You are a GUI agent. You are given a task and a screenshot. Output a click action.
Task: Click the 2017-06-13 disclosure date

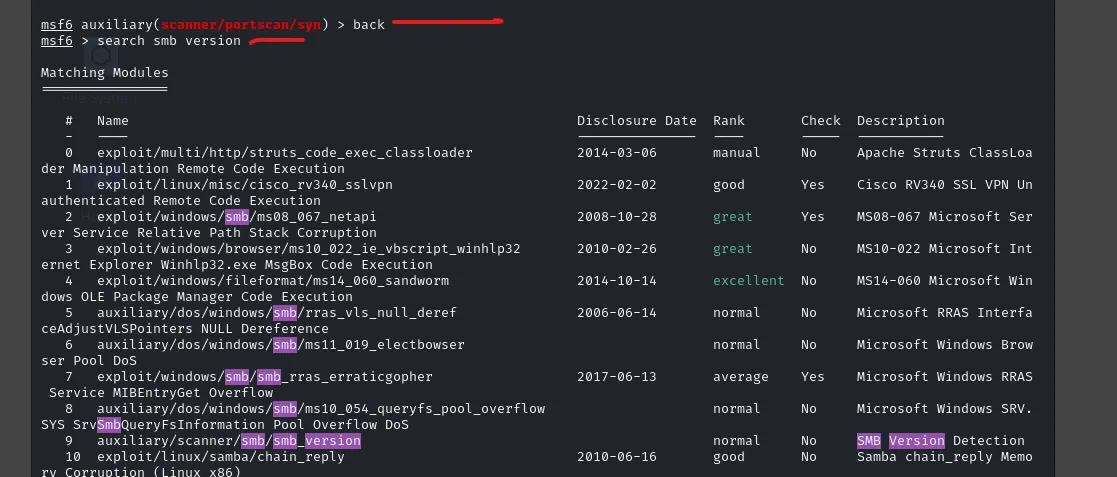pyautogui.click(x=617, y=377)
